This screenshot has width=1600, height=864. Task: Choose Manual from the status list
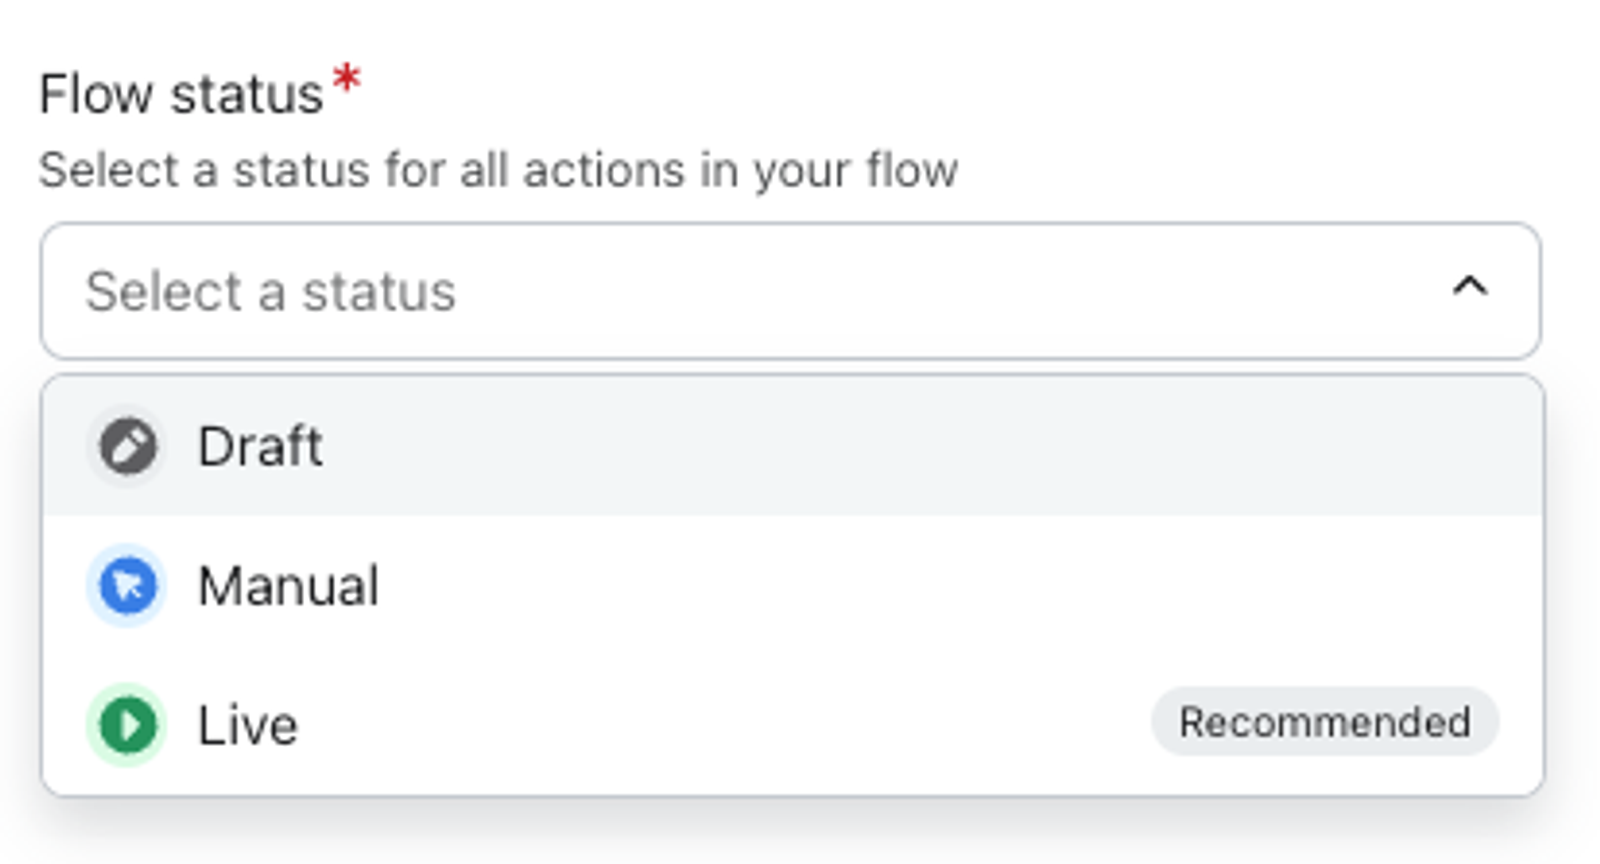[x=792, y=586]
